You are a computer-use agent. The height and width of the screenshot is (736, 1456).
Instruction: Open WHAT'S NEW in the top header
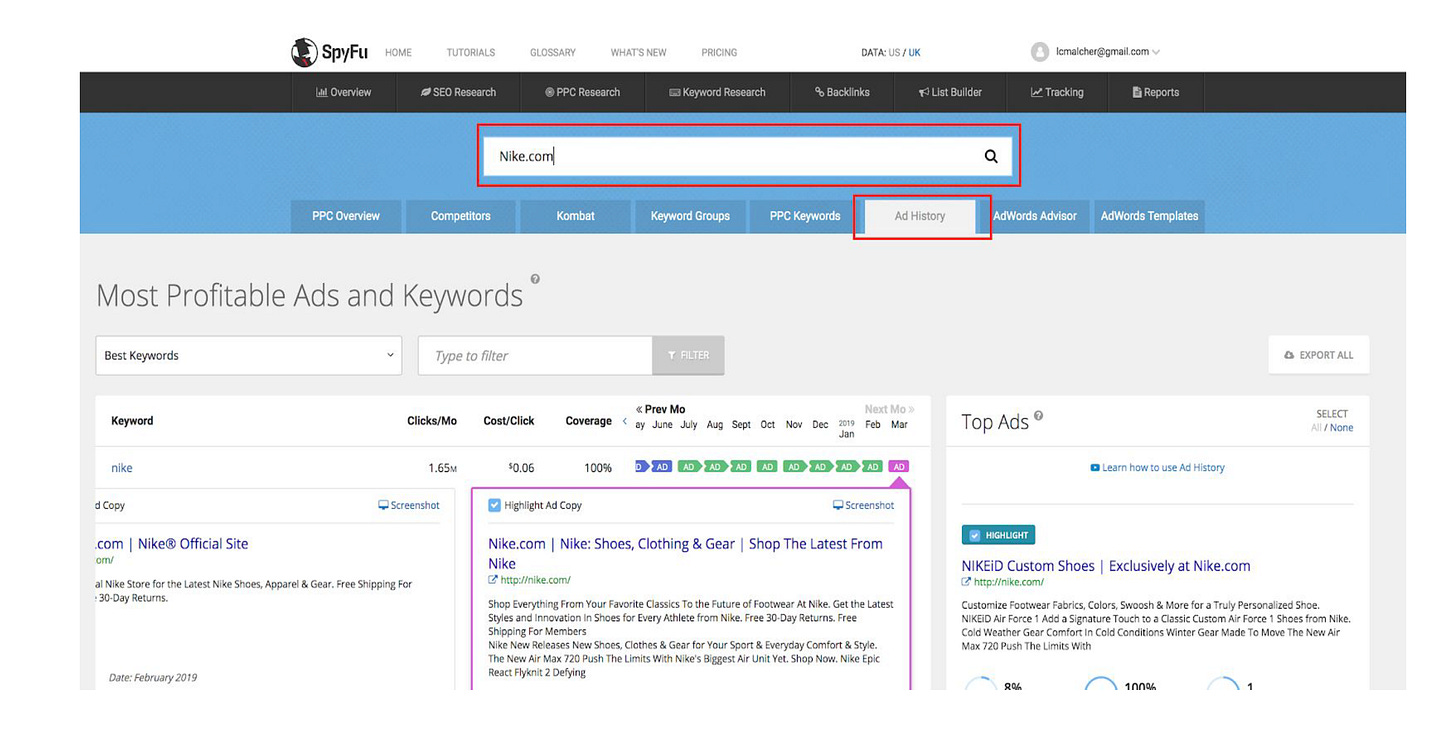pyautogui.click(x=639, y=53)
